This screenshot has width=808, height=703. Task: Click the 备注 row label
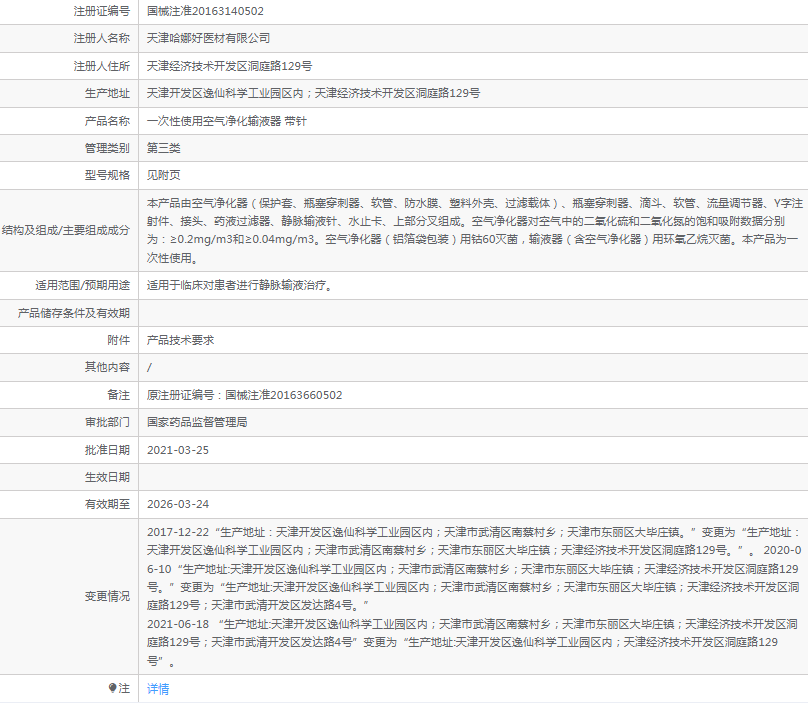(x=119, y=395)
